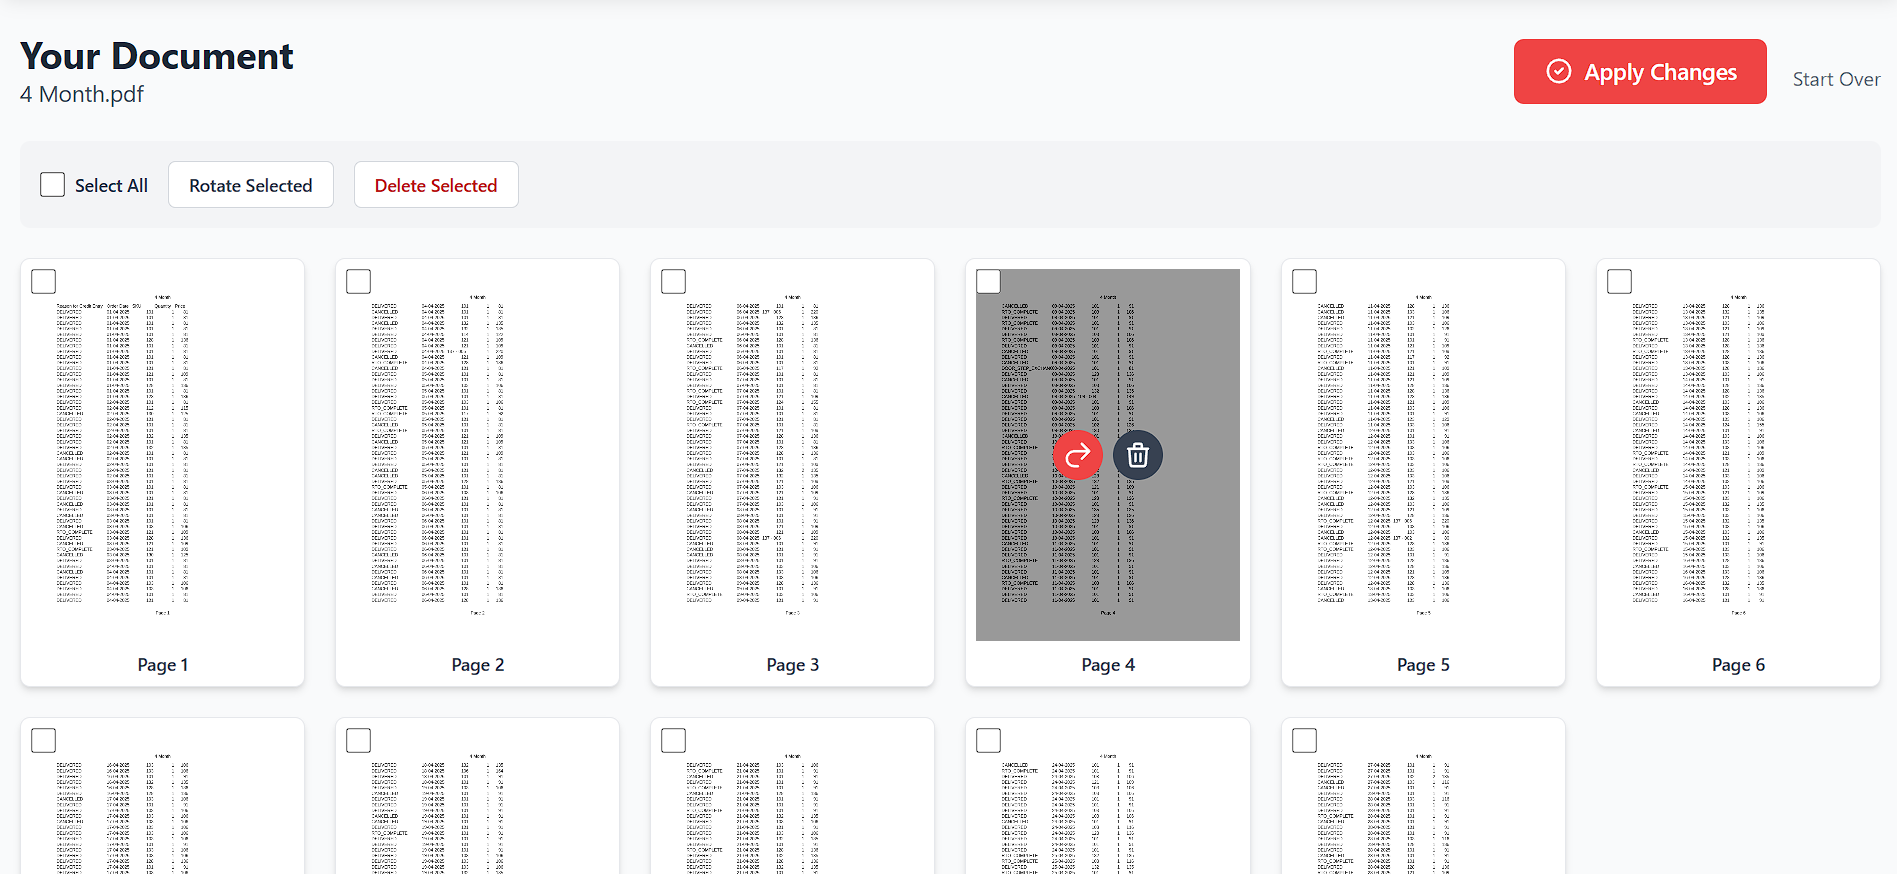Check the first checkbox in second row

(43, 740)
